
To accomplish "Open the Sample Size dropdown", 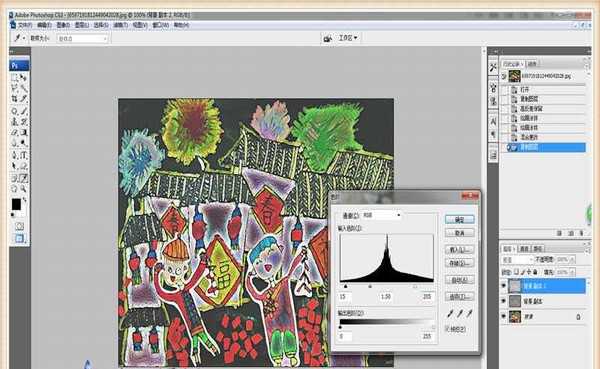I will [83, 39].
